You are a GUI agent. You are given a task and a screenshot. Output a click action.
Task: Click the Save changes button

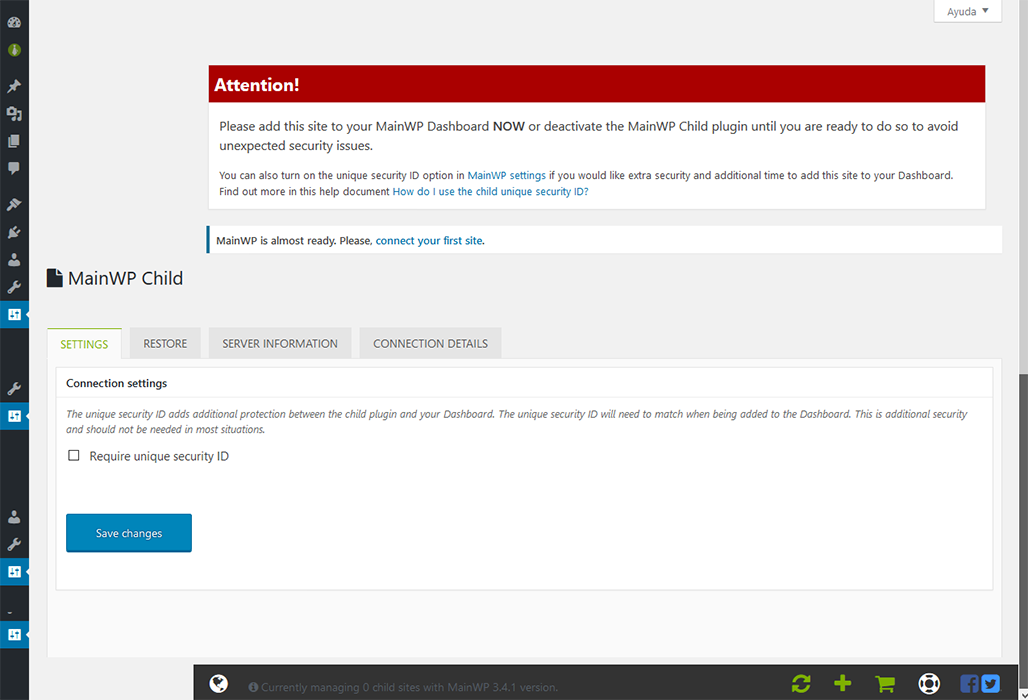point(129,533)
